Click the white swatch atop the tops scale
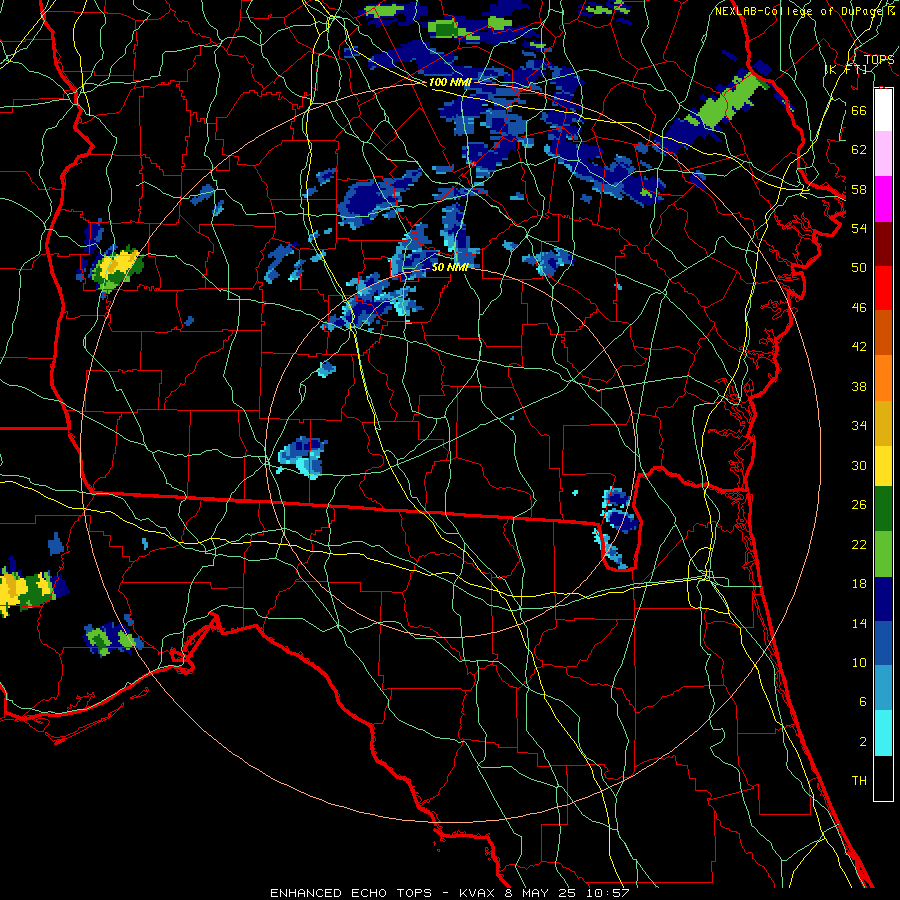The height and width of the screenshot is (900, 900). click(x=883, y=110)
